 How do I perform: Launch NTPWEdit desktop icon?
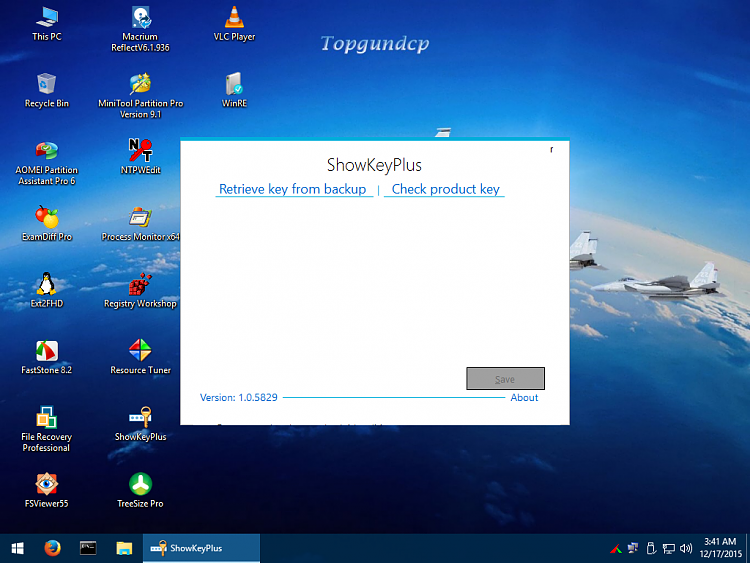click(x=140, y=156)
